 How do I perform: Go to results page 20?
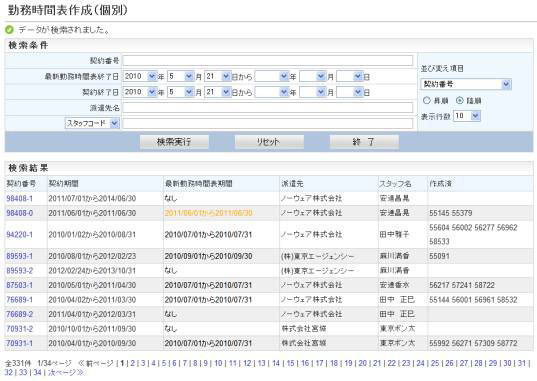363,363
